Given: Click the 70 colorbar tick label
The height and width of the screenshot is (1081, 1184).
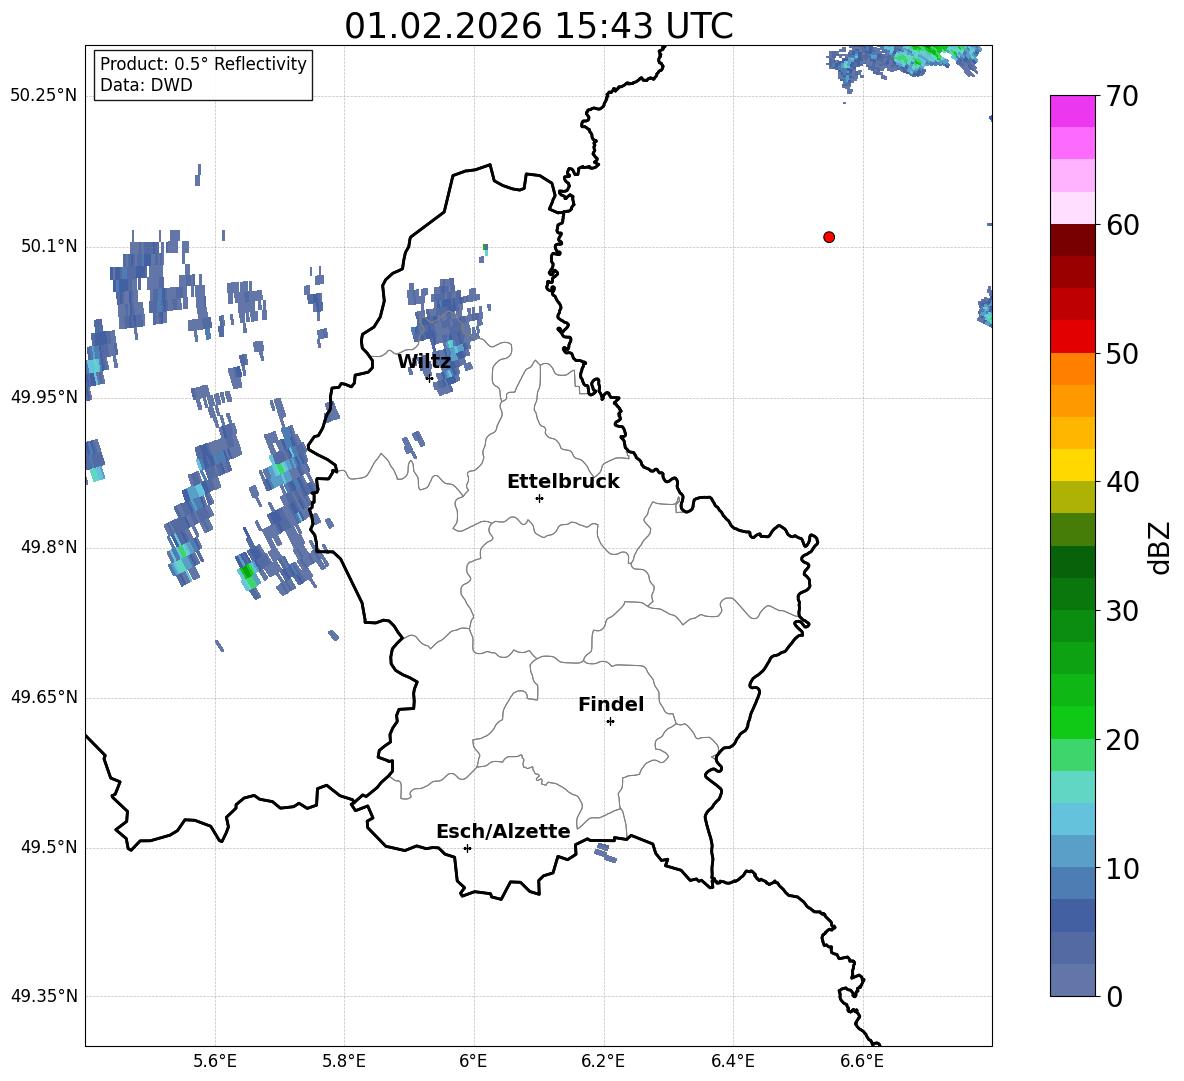Looking at the screenshot, I should 1121,97.
